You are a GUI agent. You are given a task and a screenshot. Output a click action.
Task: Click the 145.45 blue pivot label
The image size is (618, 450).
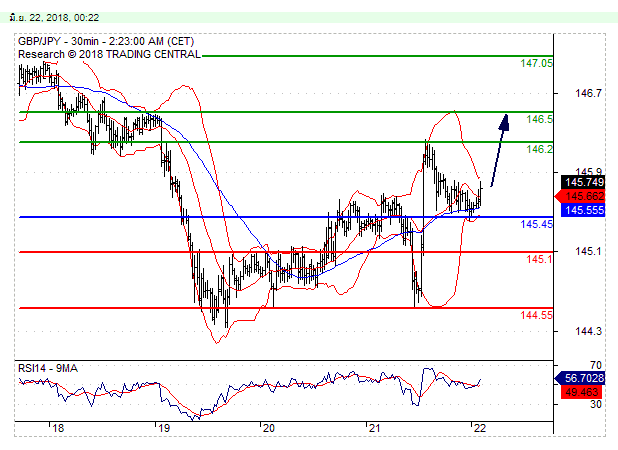click(536, 224)
